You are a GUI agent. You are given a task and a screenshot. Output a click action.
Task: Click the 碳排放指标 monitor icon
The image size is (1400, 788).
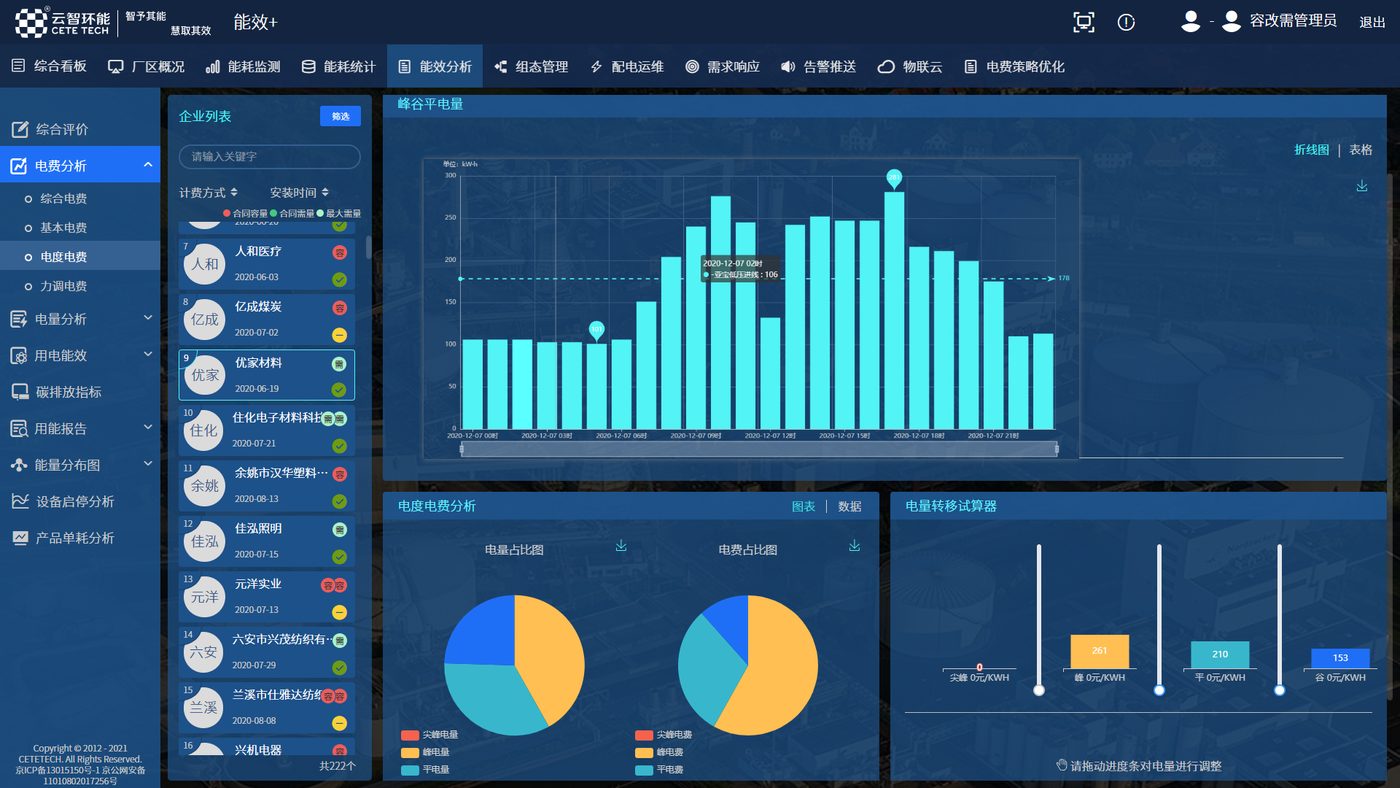click(x=19, y=392)
